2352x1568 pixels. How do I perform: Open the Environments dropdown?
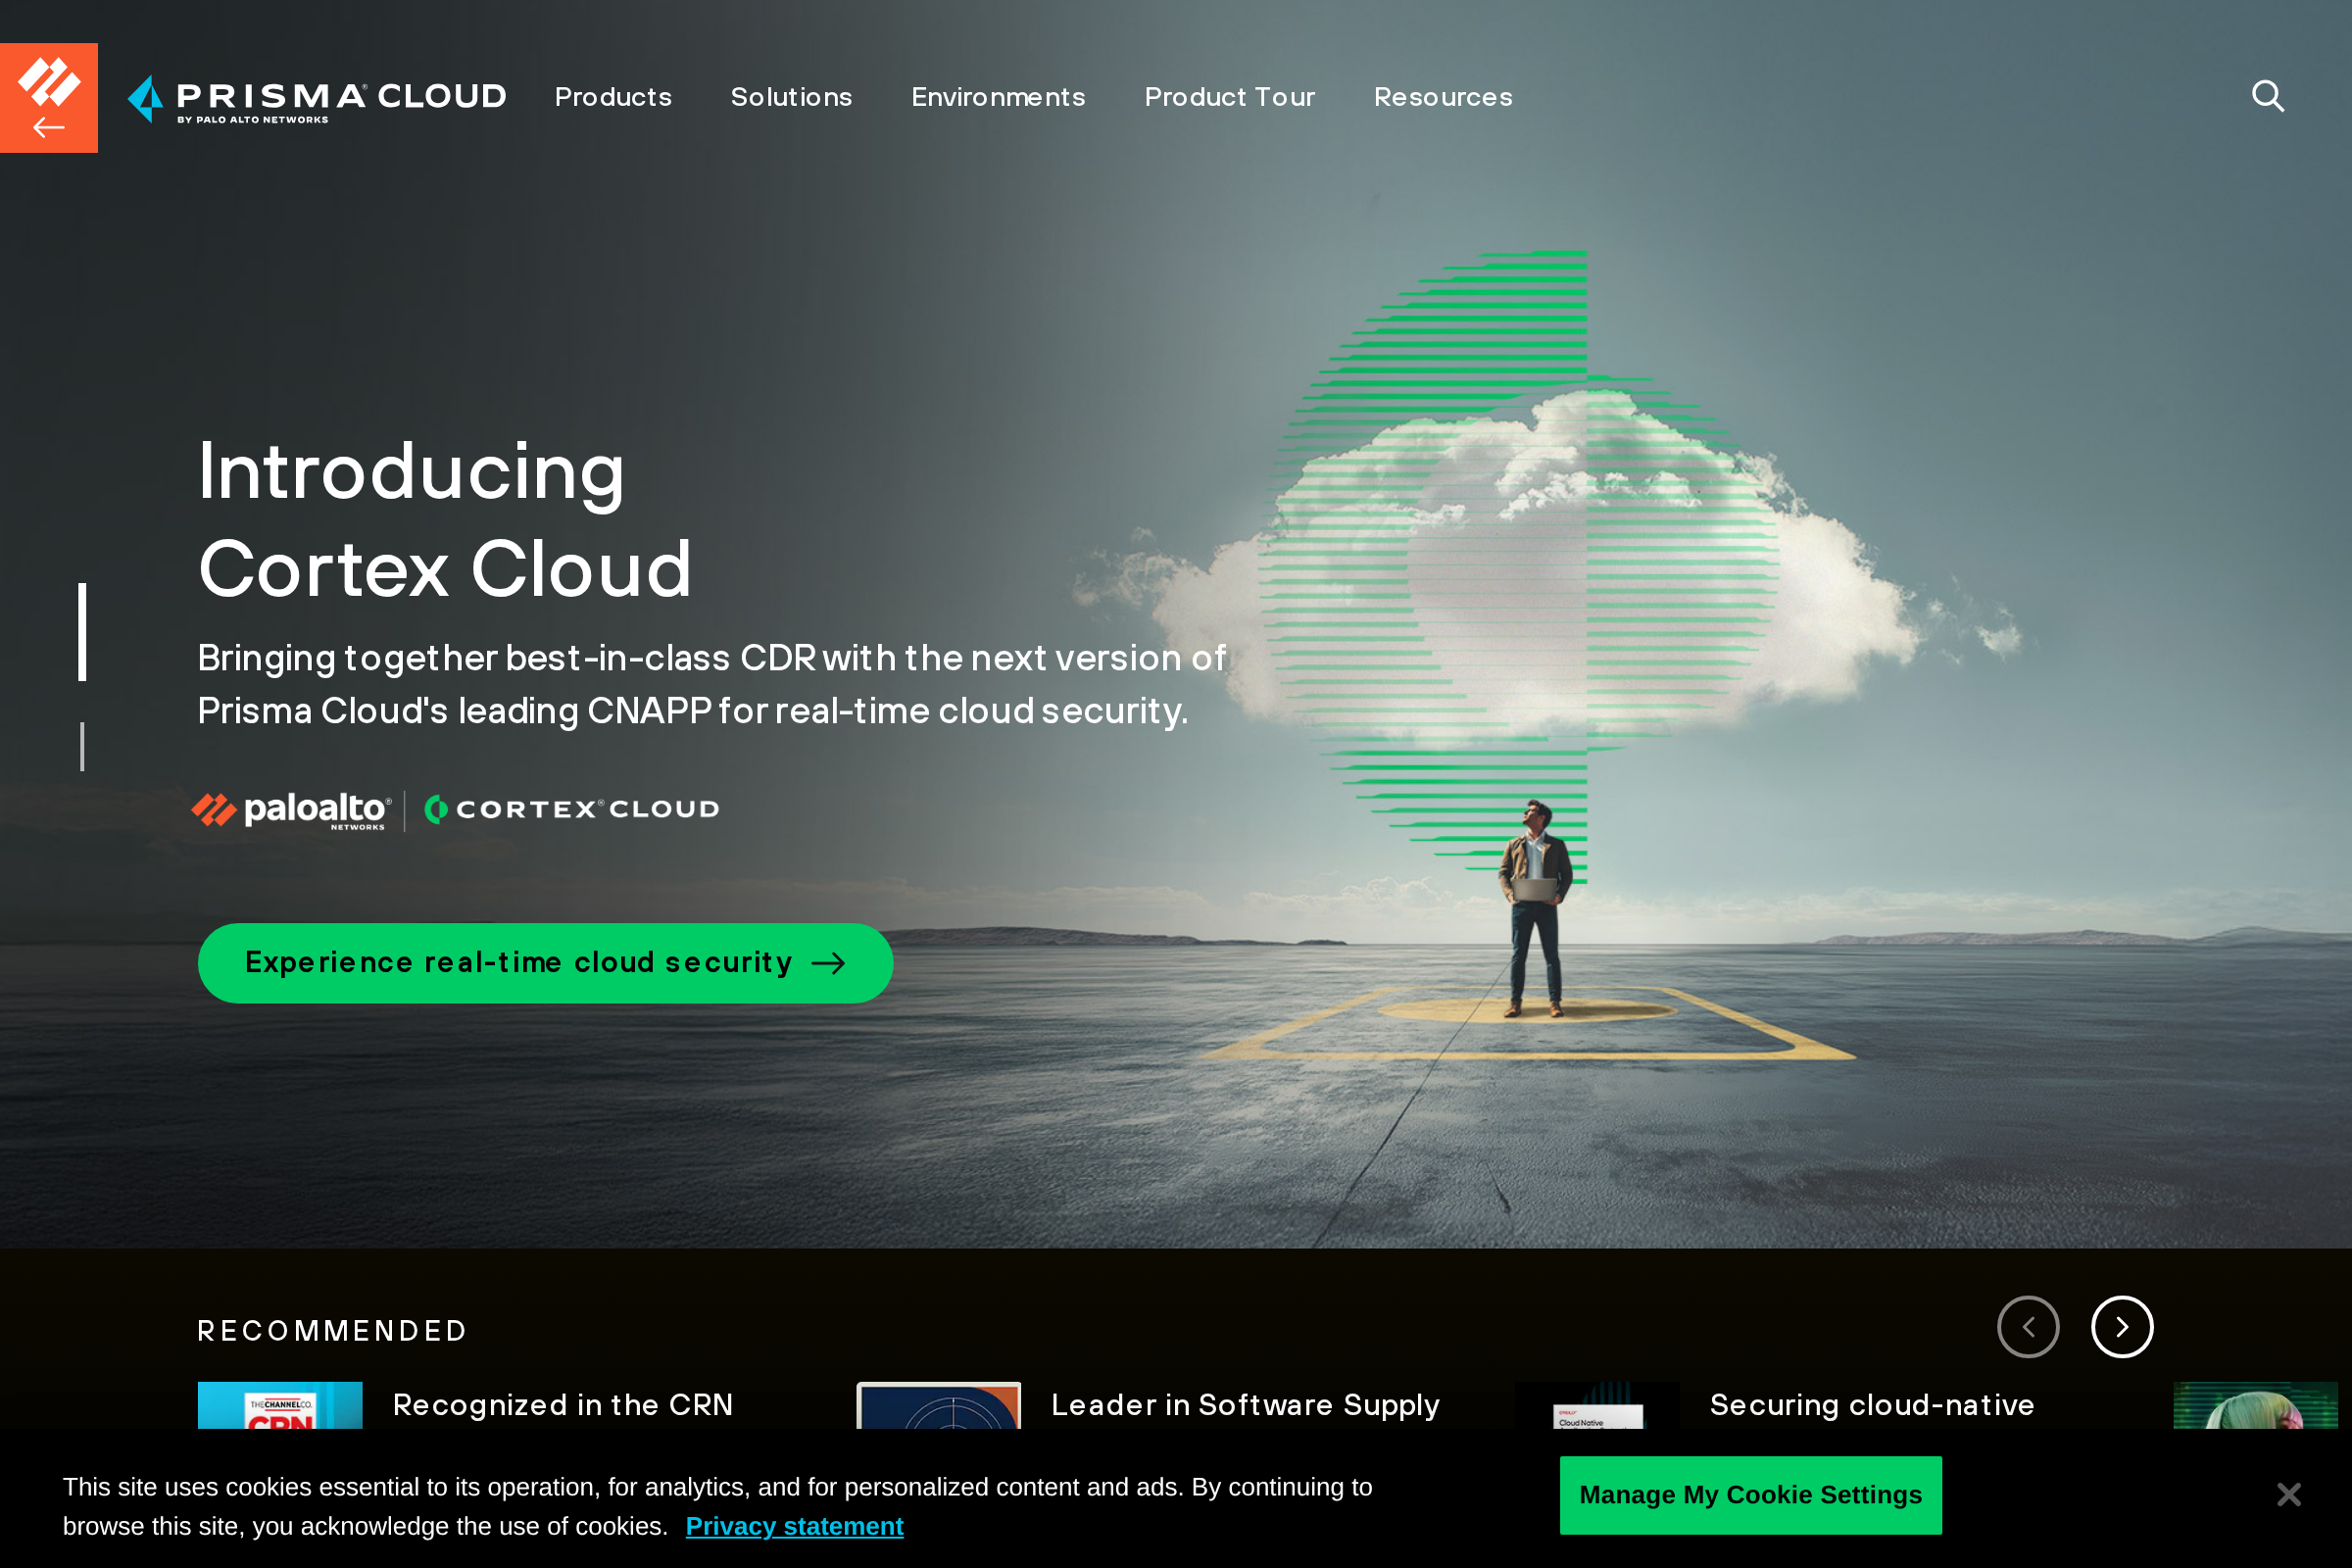point(998,97)
